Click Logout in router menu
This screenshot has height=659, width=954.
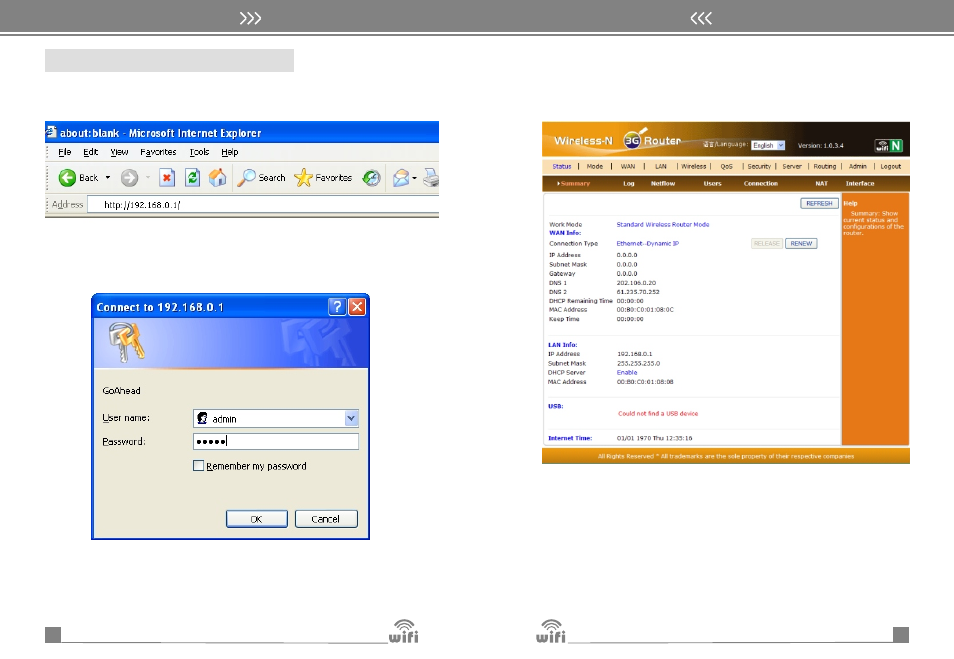tap(890, 166)
